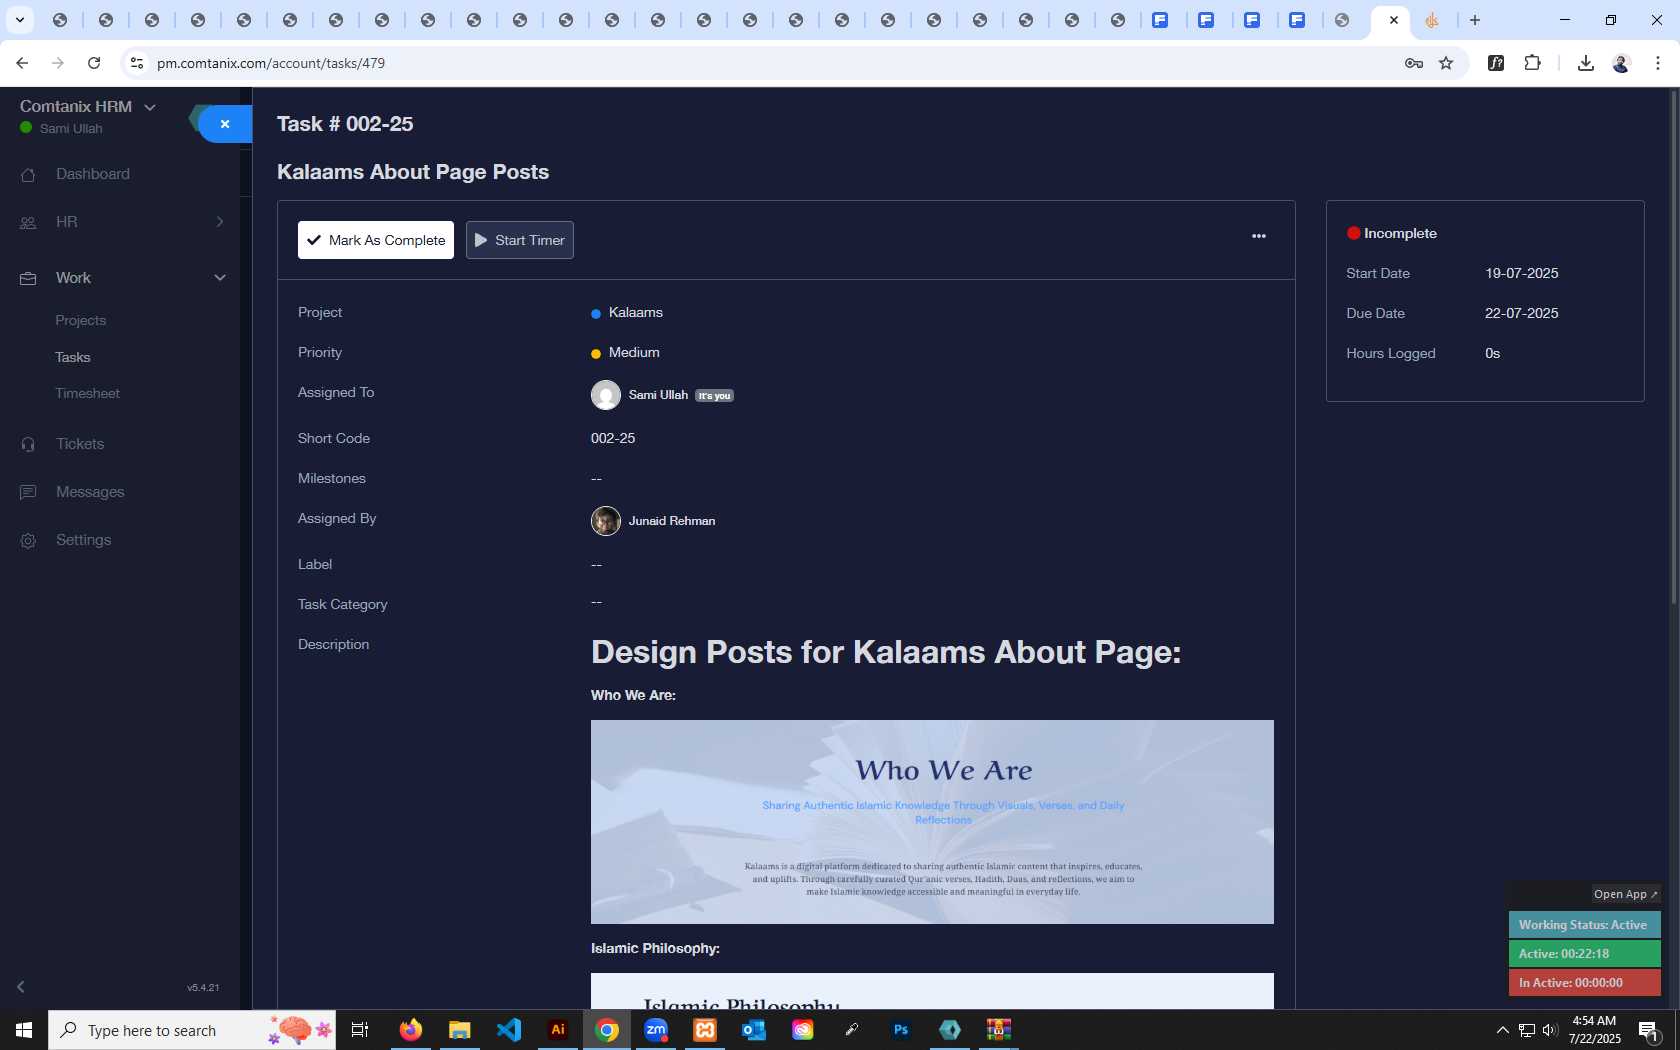Go to Tickets in sidebar
The height and width of the screenshot is (1050, 1680).
(x=80, y=444)
